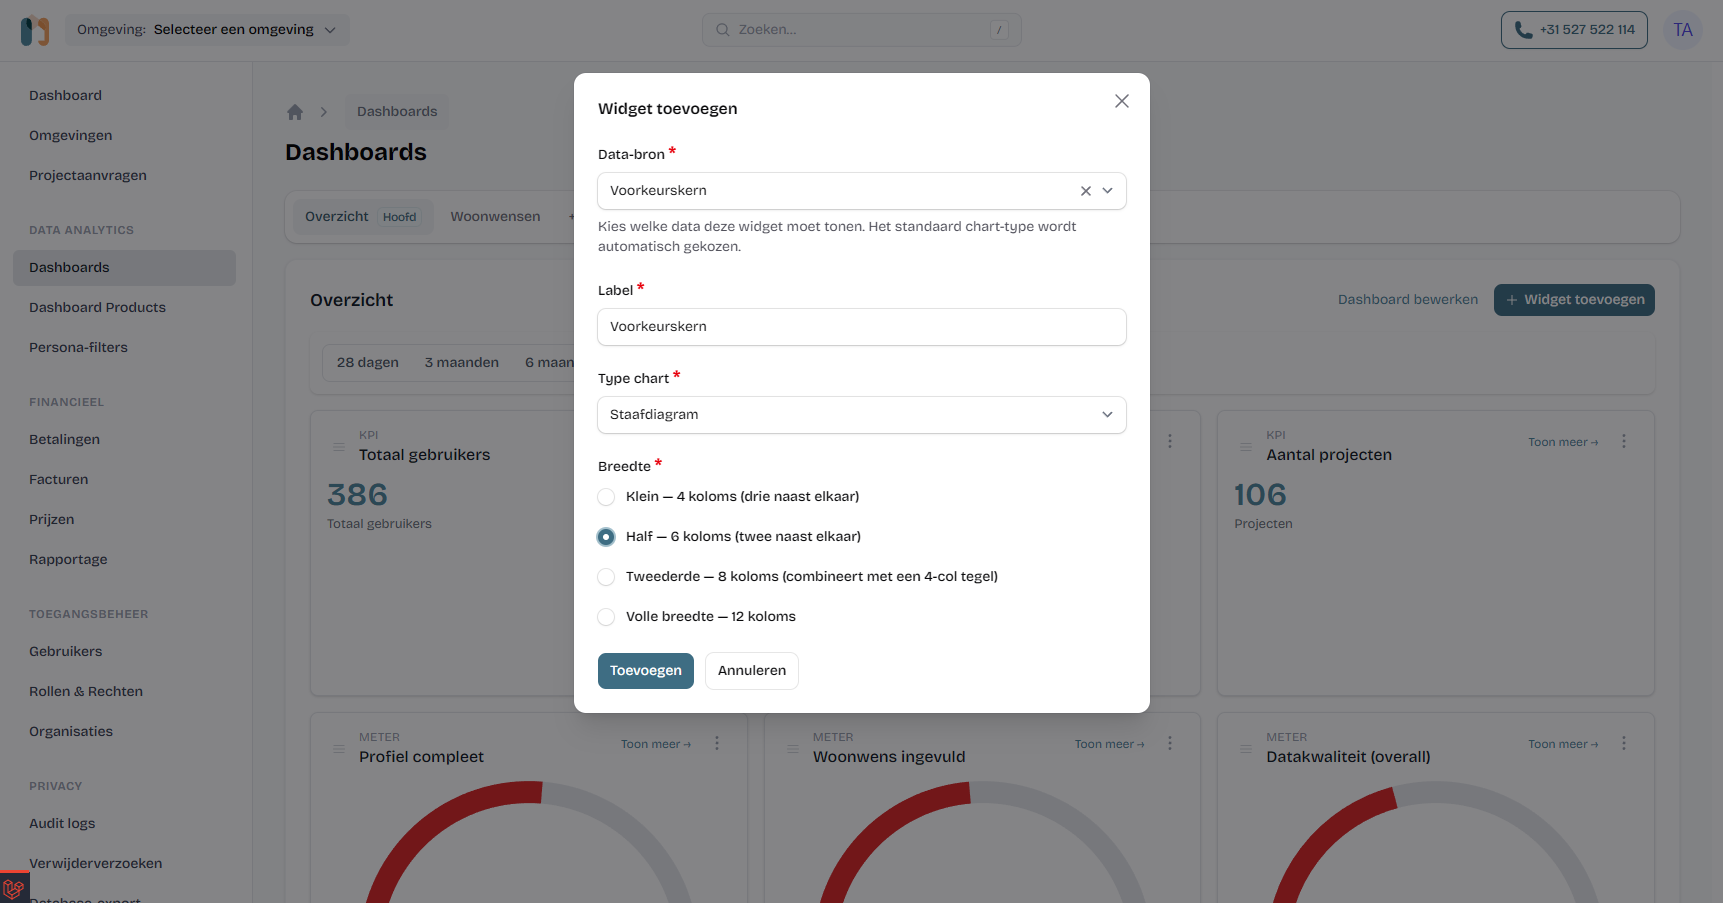Open the Aantal projecten options menu
1723x903 pixels.
coord(1624,441)
